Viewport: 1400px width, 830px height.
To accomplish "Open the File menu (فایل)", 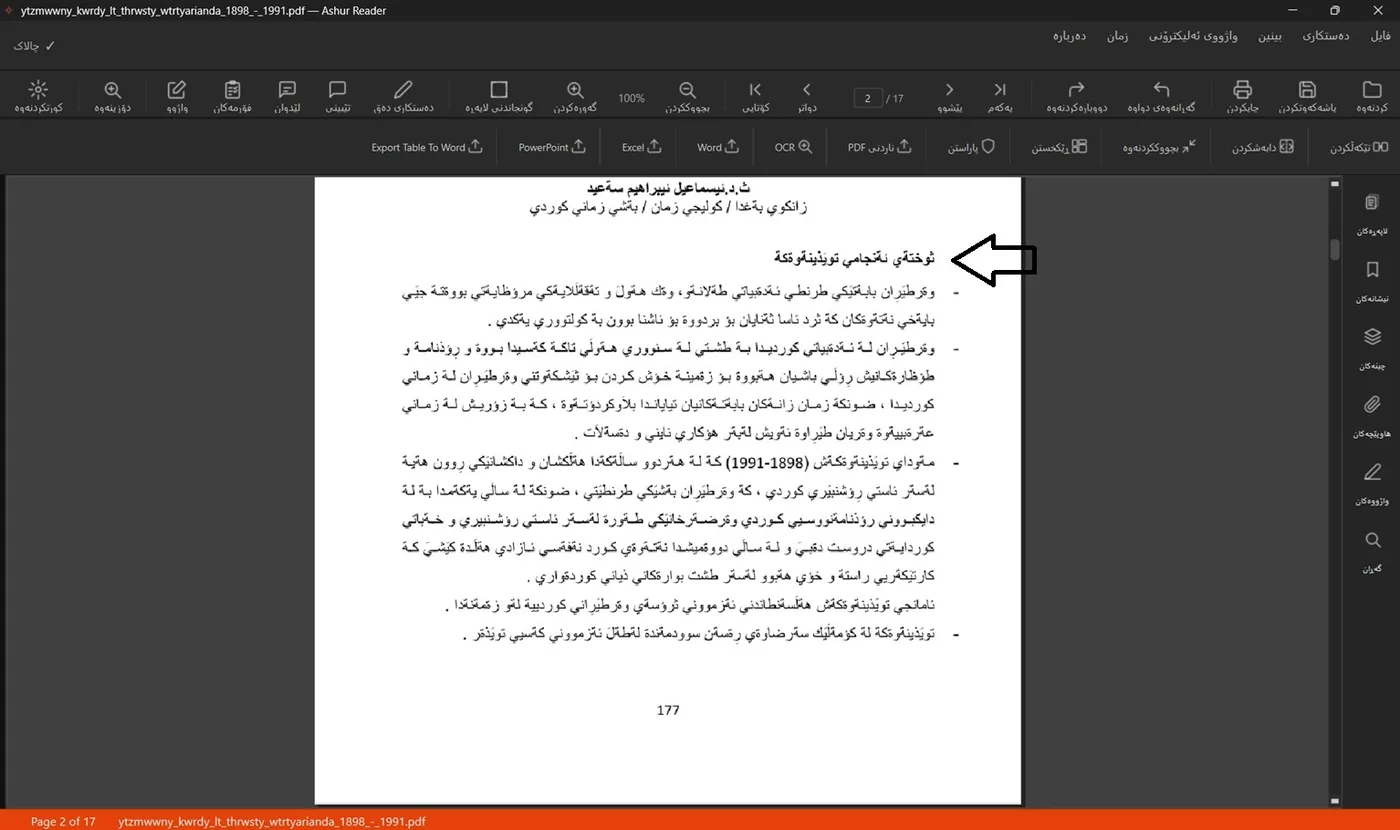I will 1380,36.
